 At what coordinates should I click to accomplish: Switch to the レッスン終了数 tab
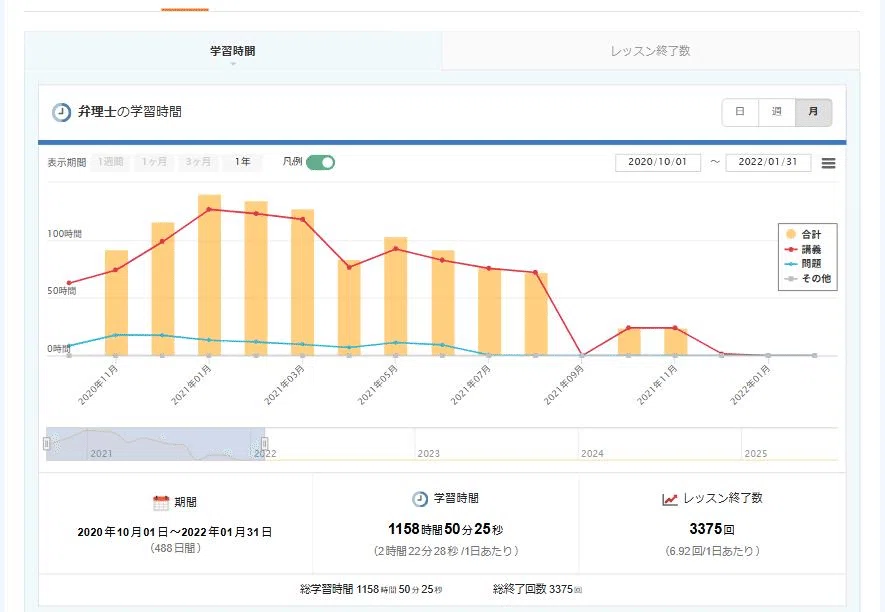[x=650, y=51]
